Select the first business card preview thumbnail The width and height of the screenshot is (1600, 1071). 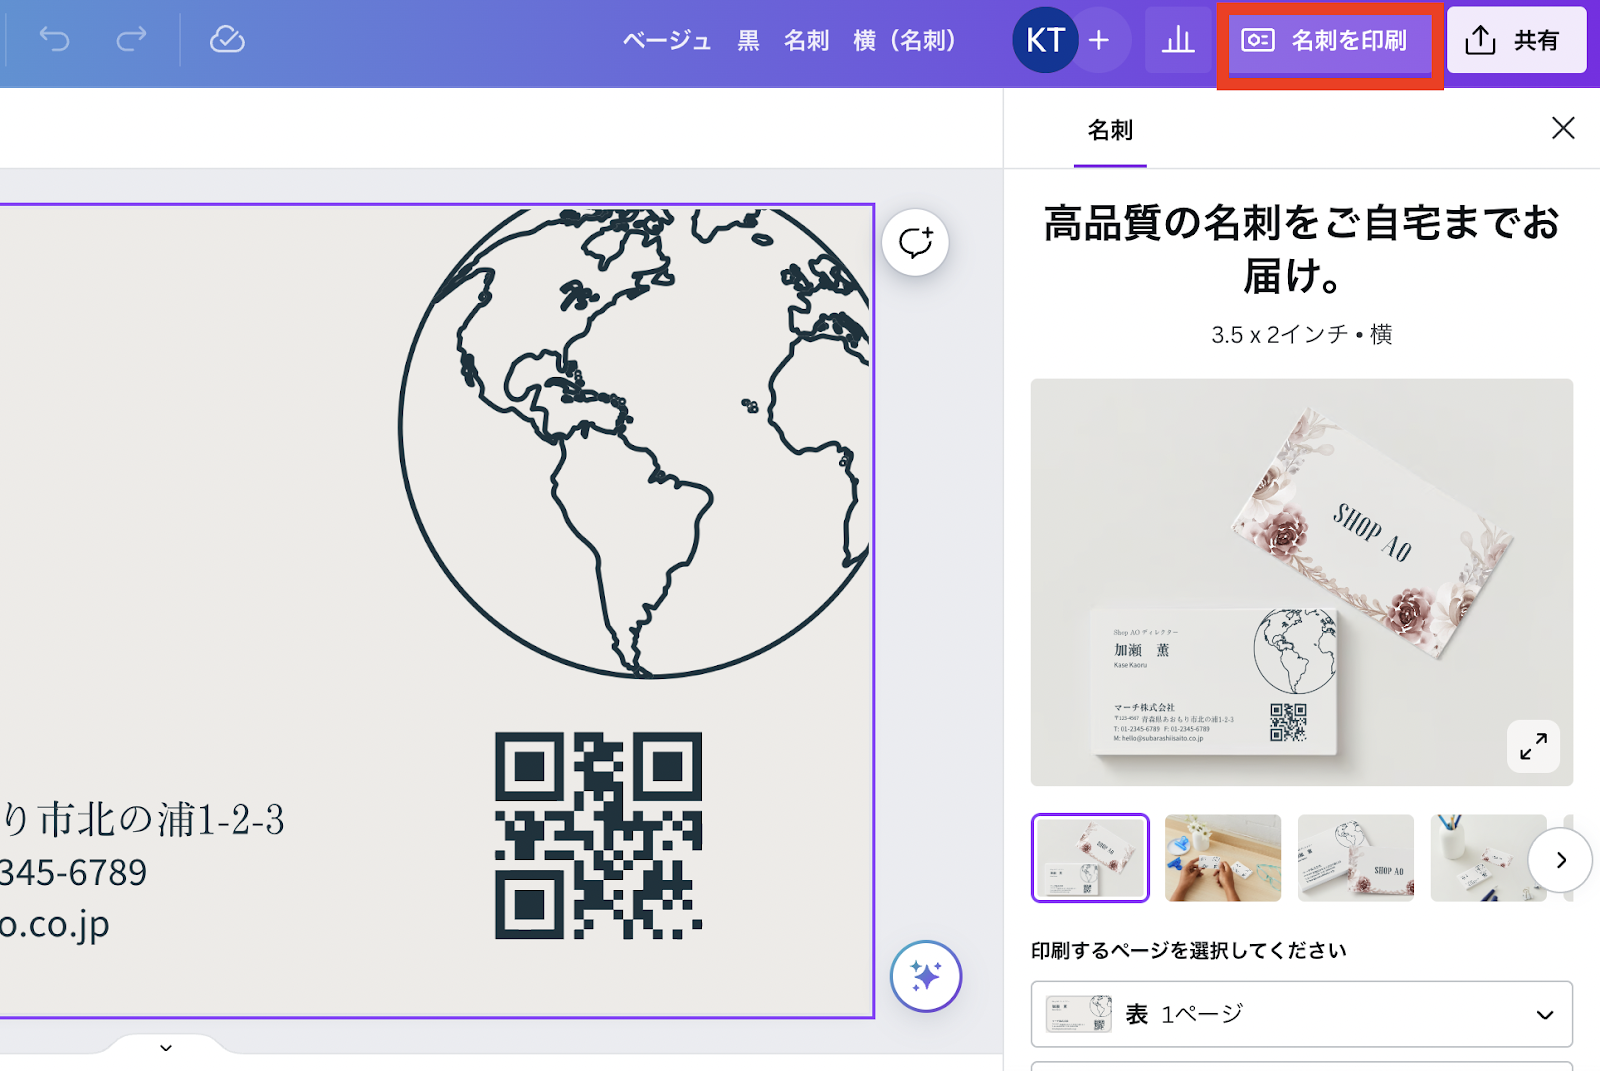[1090, 858]
